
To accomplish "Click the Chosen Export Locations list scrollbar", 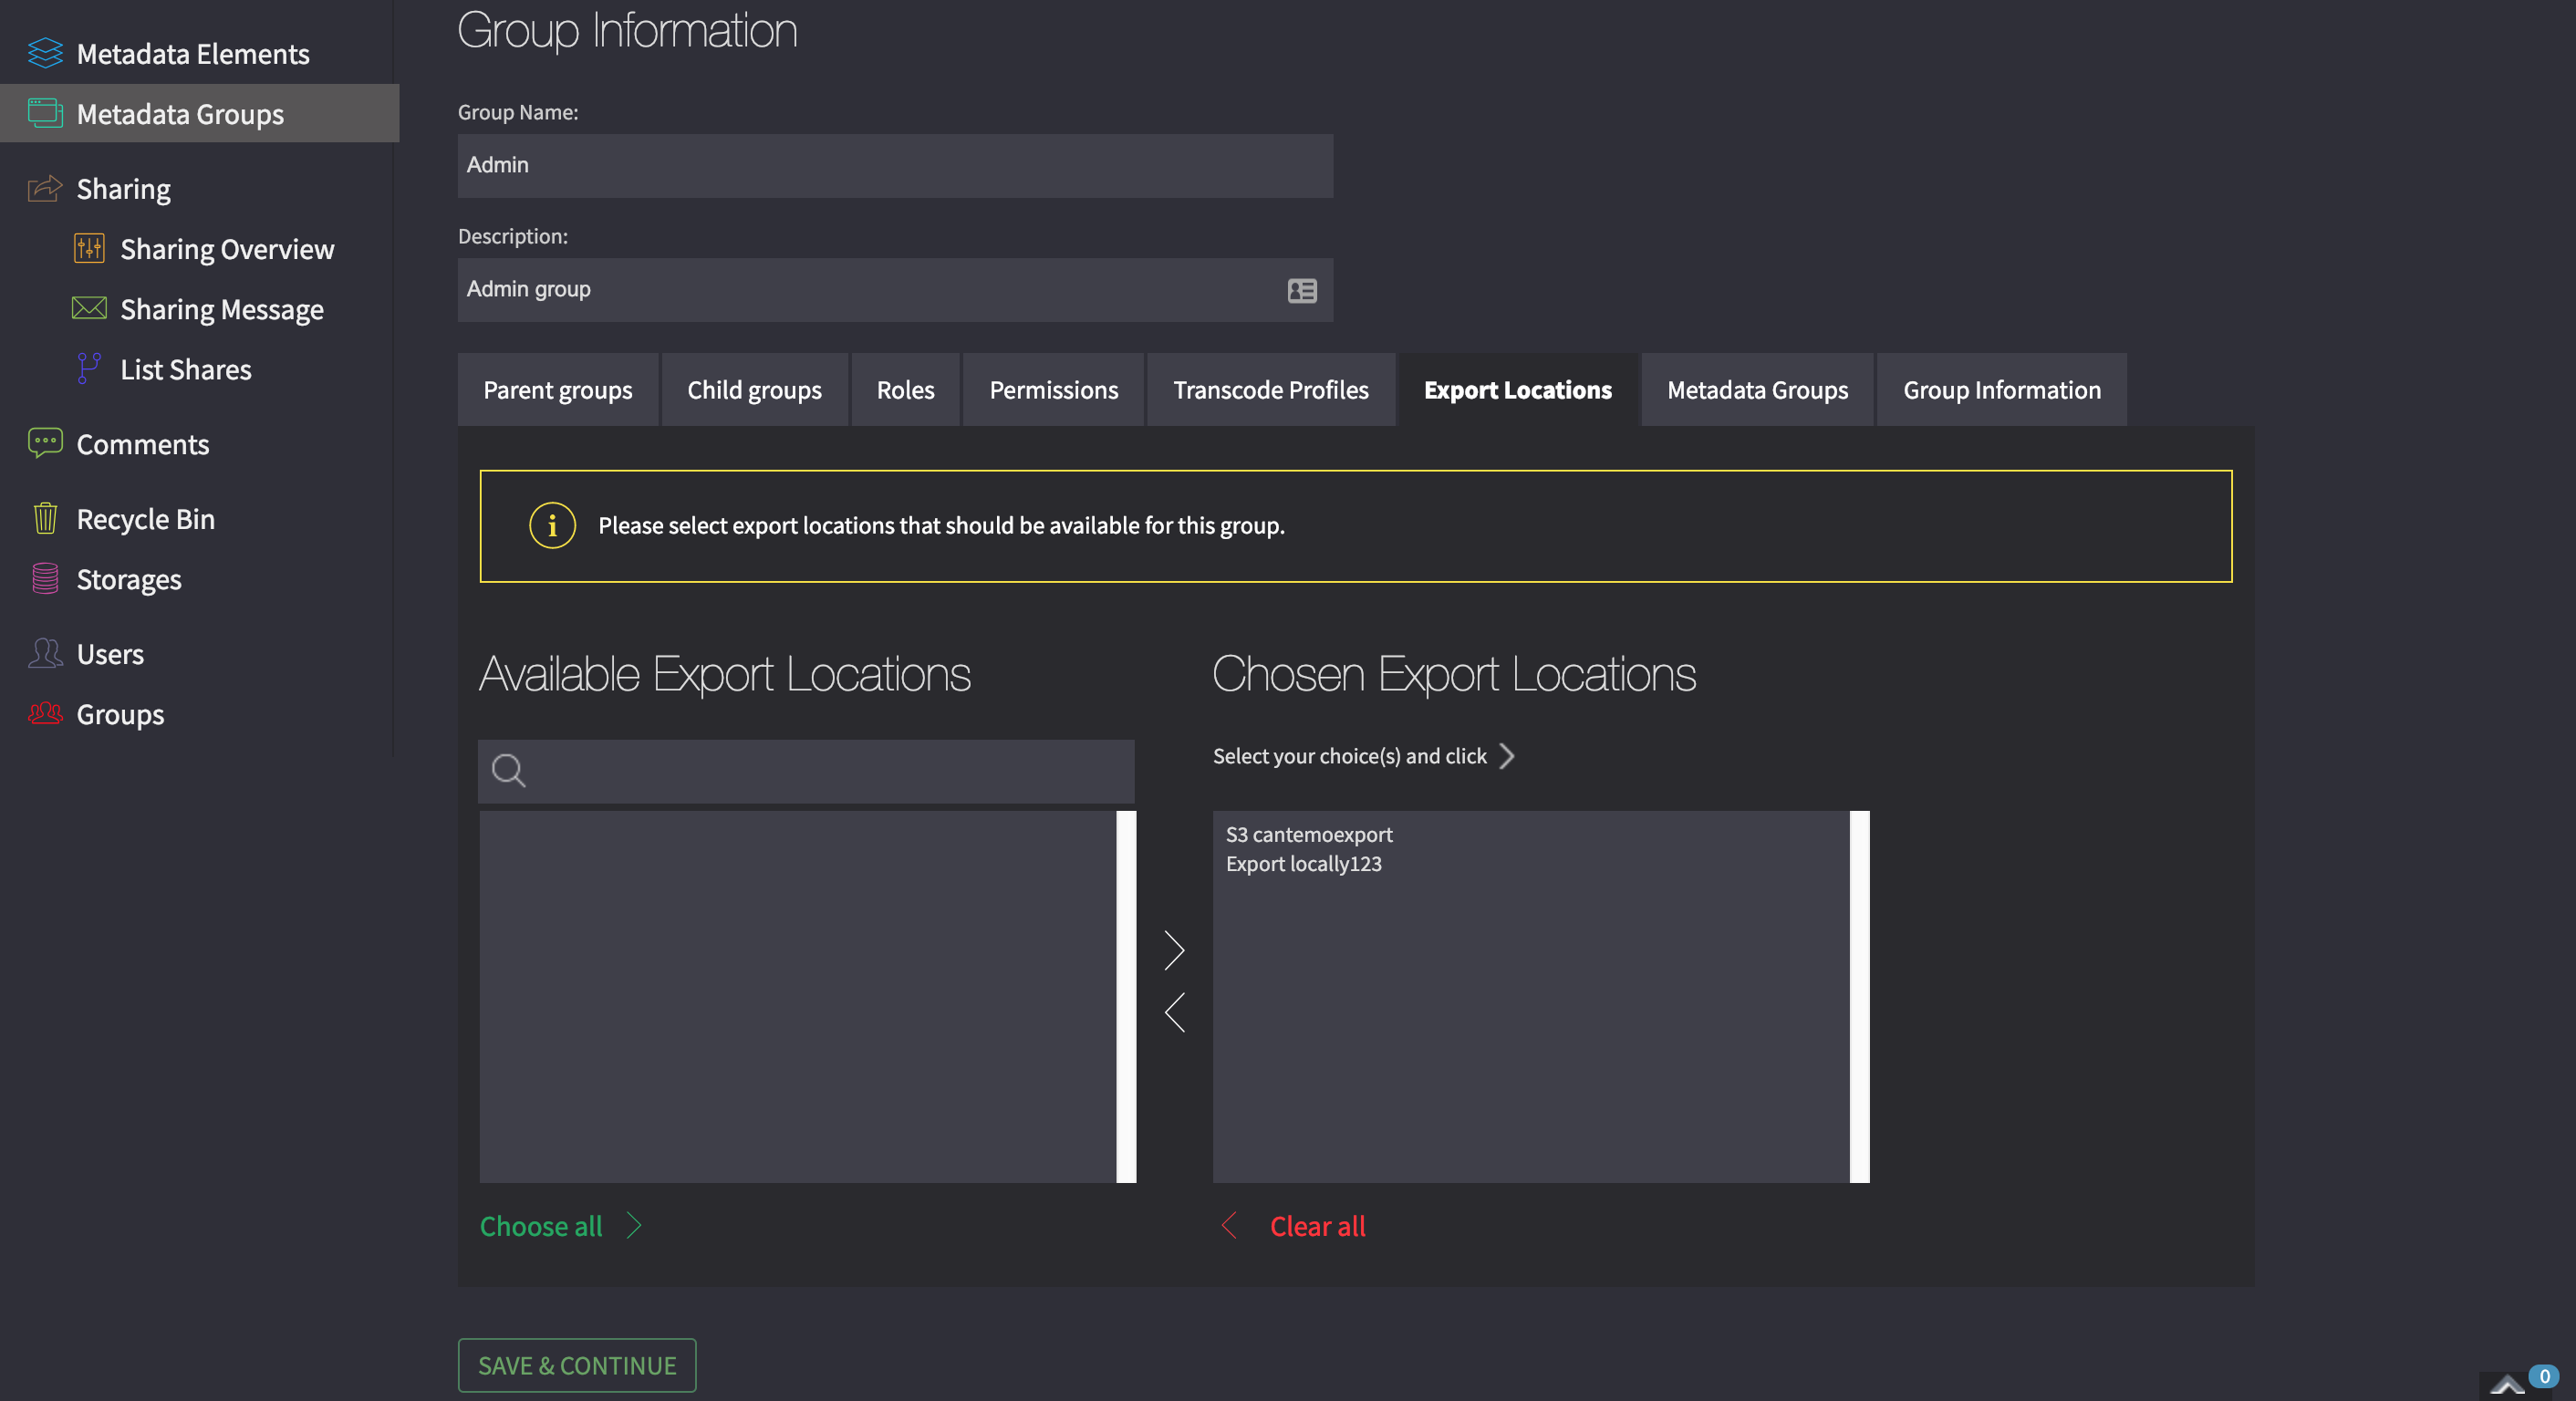I will (x=1859, y=996).
